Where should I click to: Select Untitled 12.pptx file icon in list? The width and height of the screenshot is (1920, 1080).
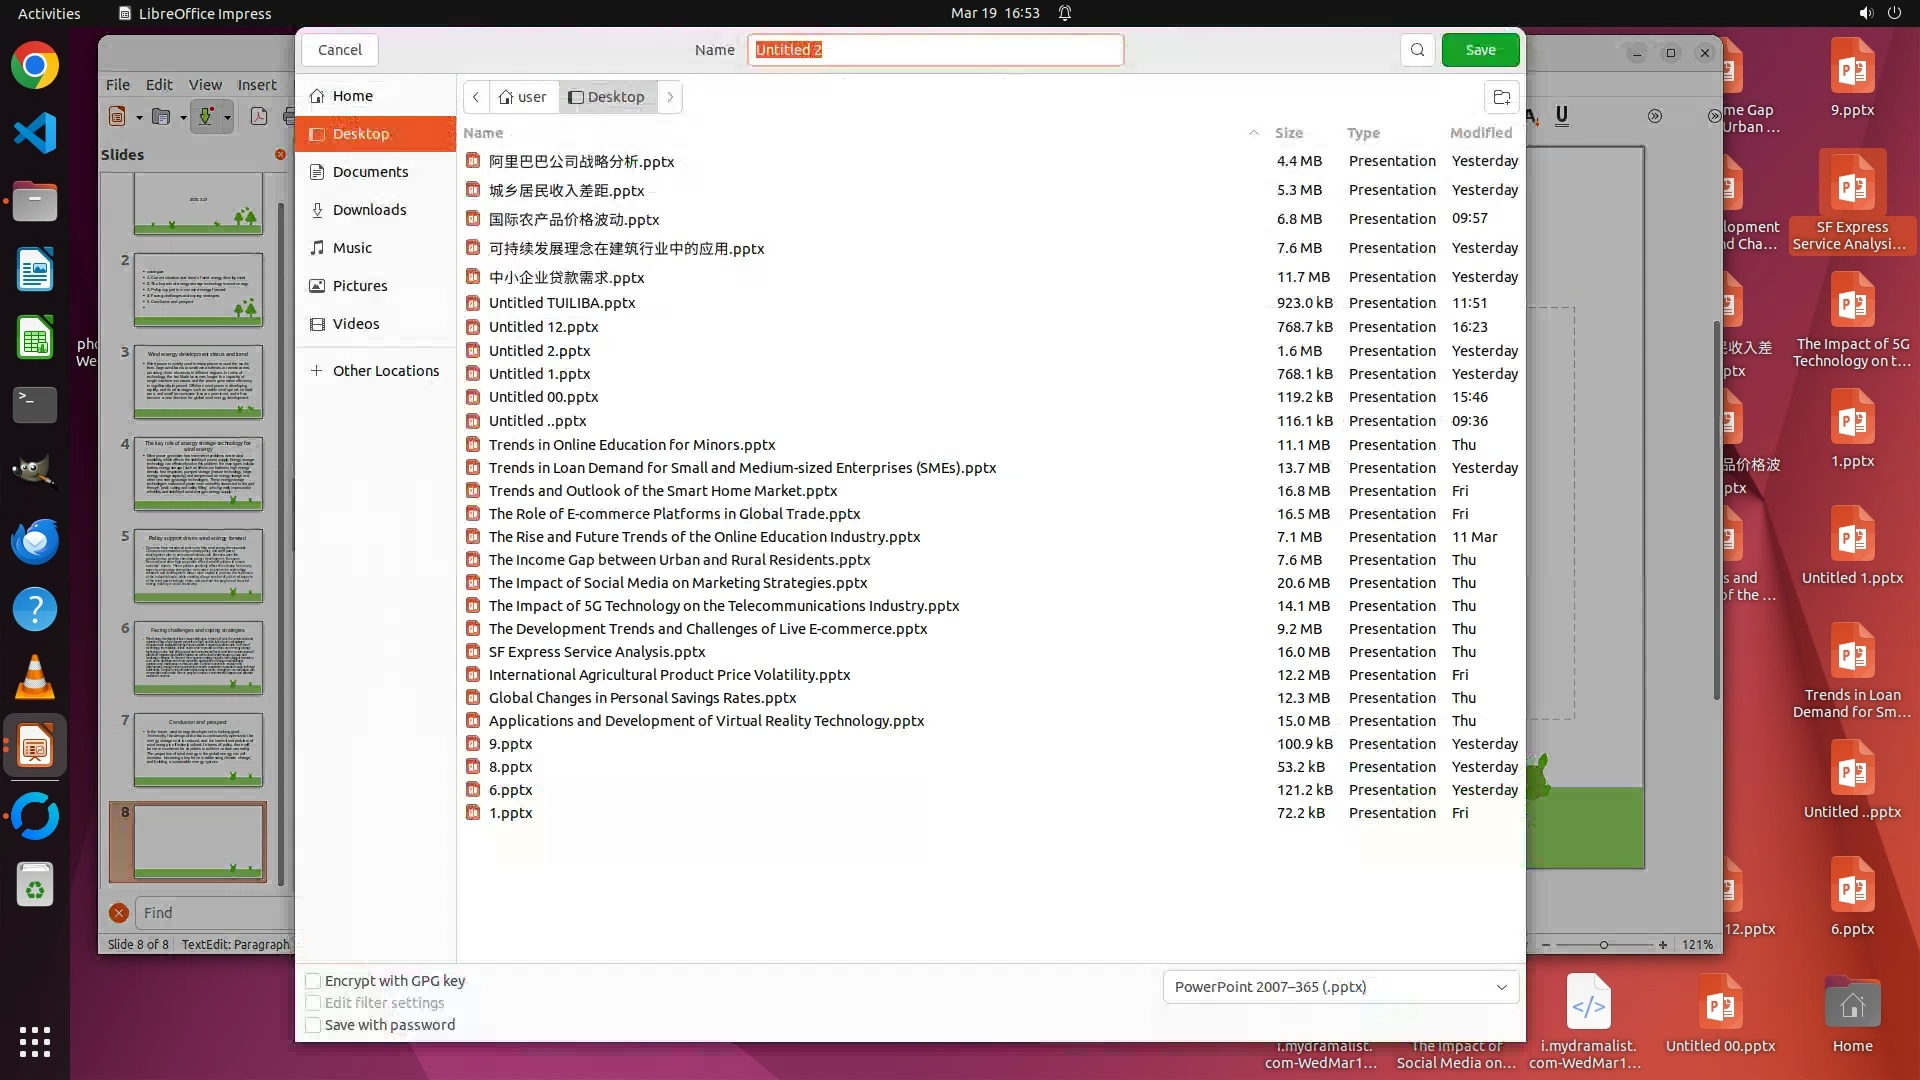[x=473, y=327]
